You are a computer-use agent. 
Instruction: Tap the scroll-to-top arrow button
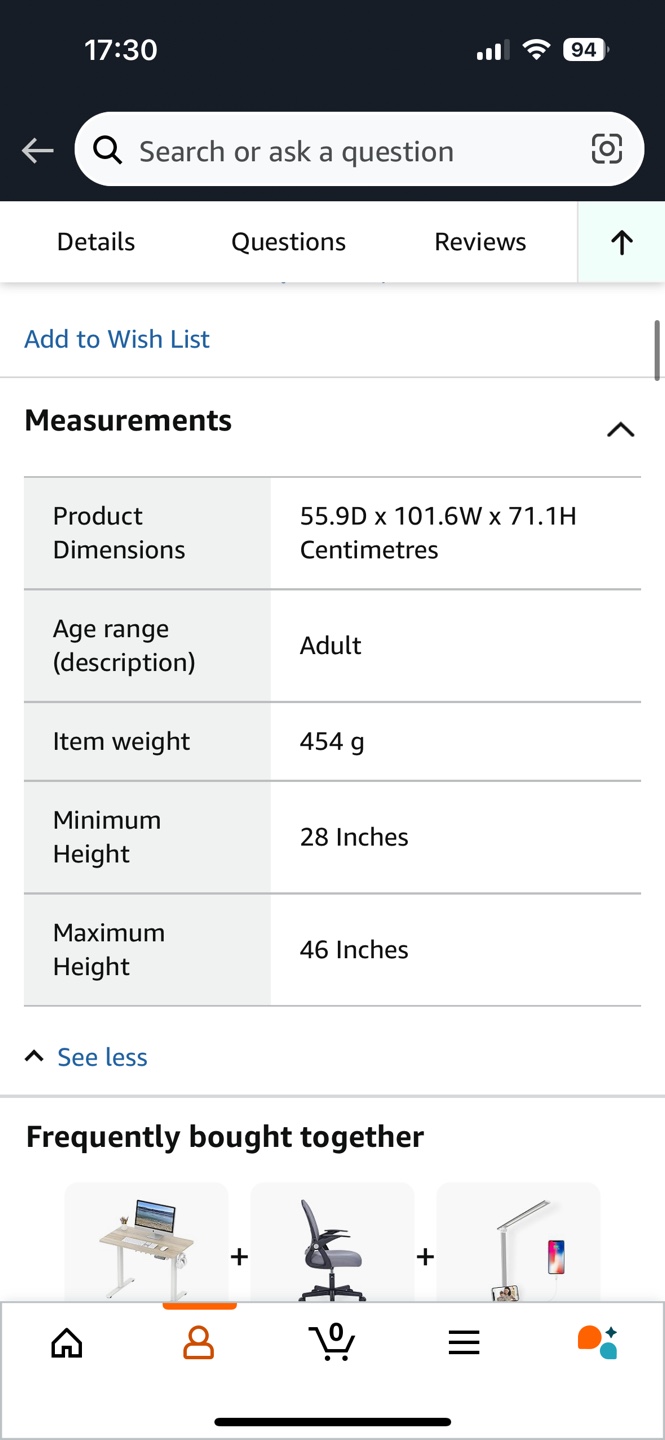pyautogui.click(x=621, y=242)
